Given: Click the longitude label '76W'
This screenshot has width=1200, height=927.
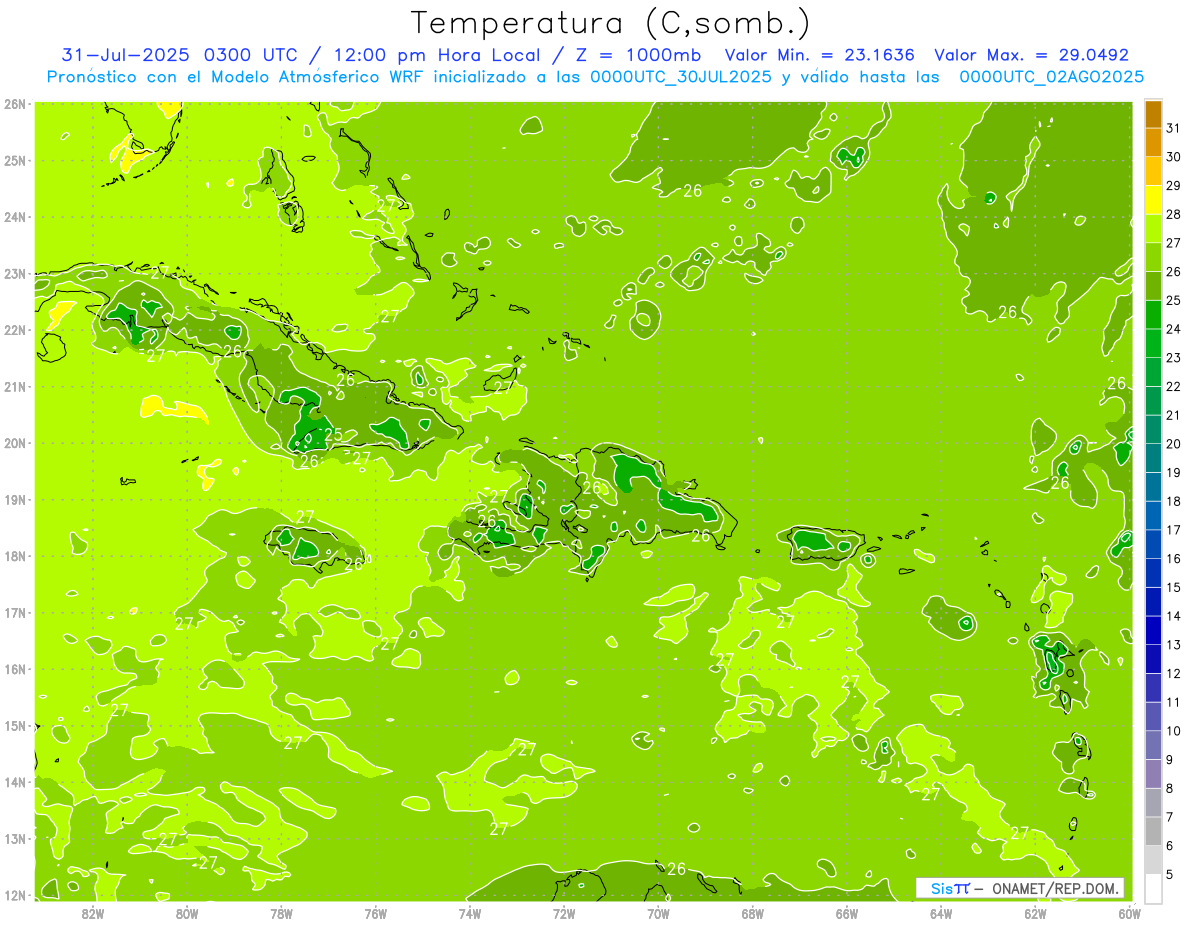Looking at the screenshot, I should click(x=375, y=913).
